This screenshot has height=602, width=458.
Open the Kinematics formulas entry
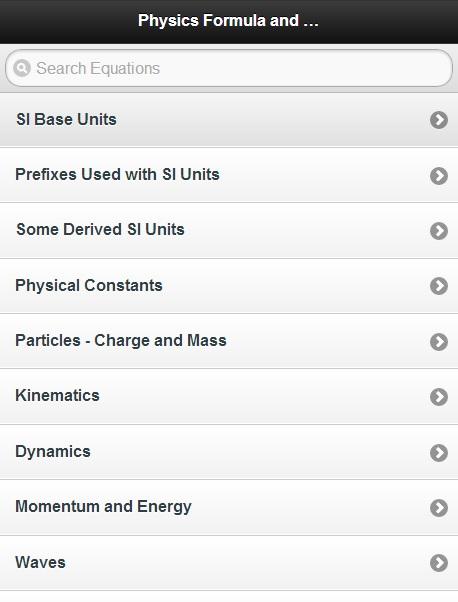tap(229, 397)
